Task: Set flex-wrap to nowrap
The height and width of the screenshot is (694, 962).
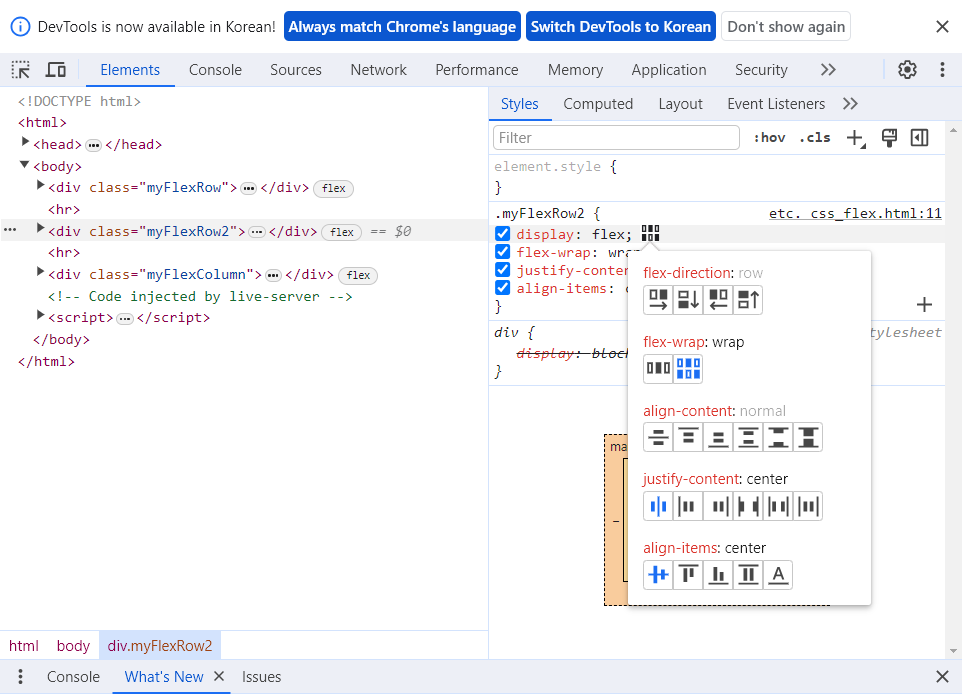Action: 658,369
